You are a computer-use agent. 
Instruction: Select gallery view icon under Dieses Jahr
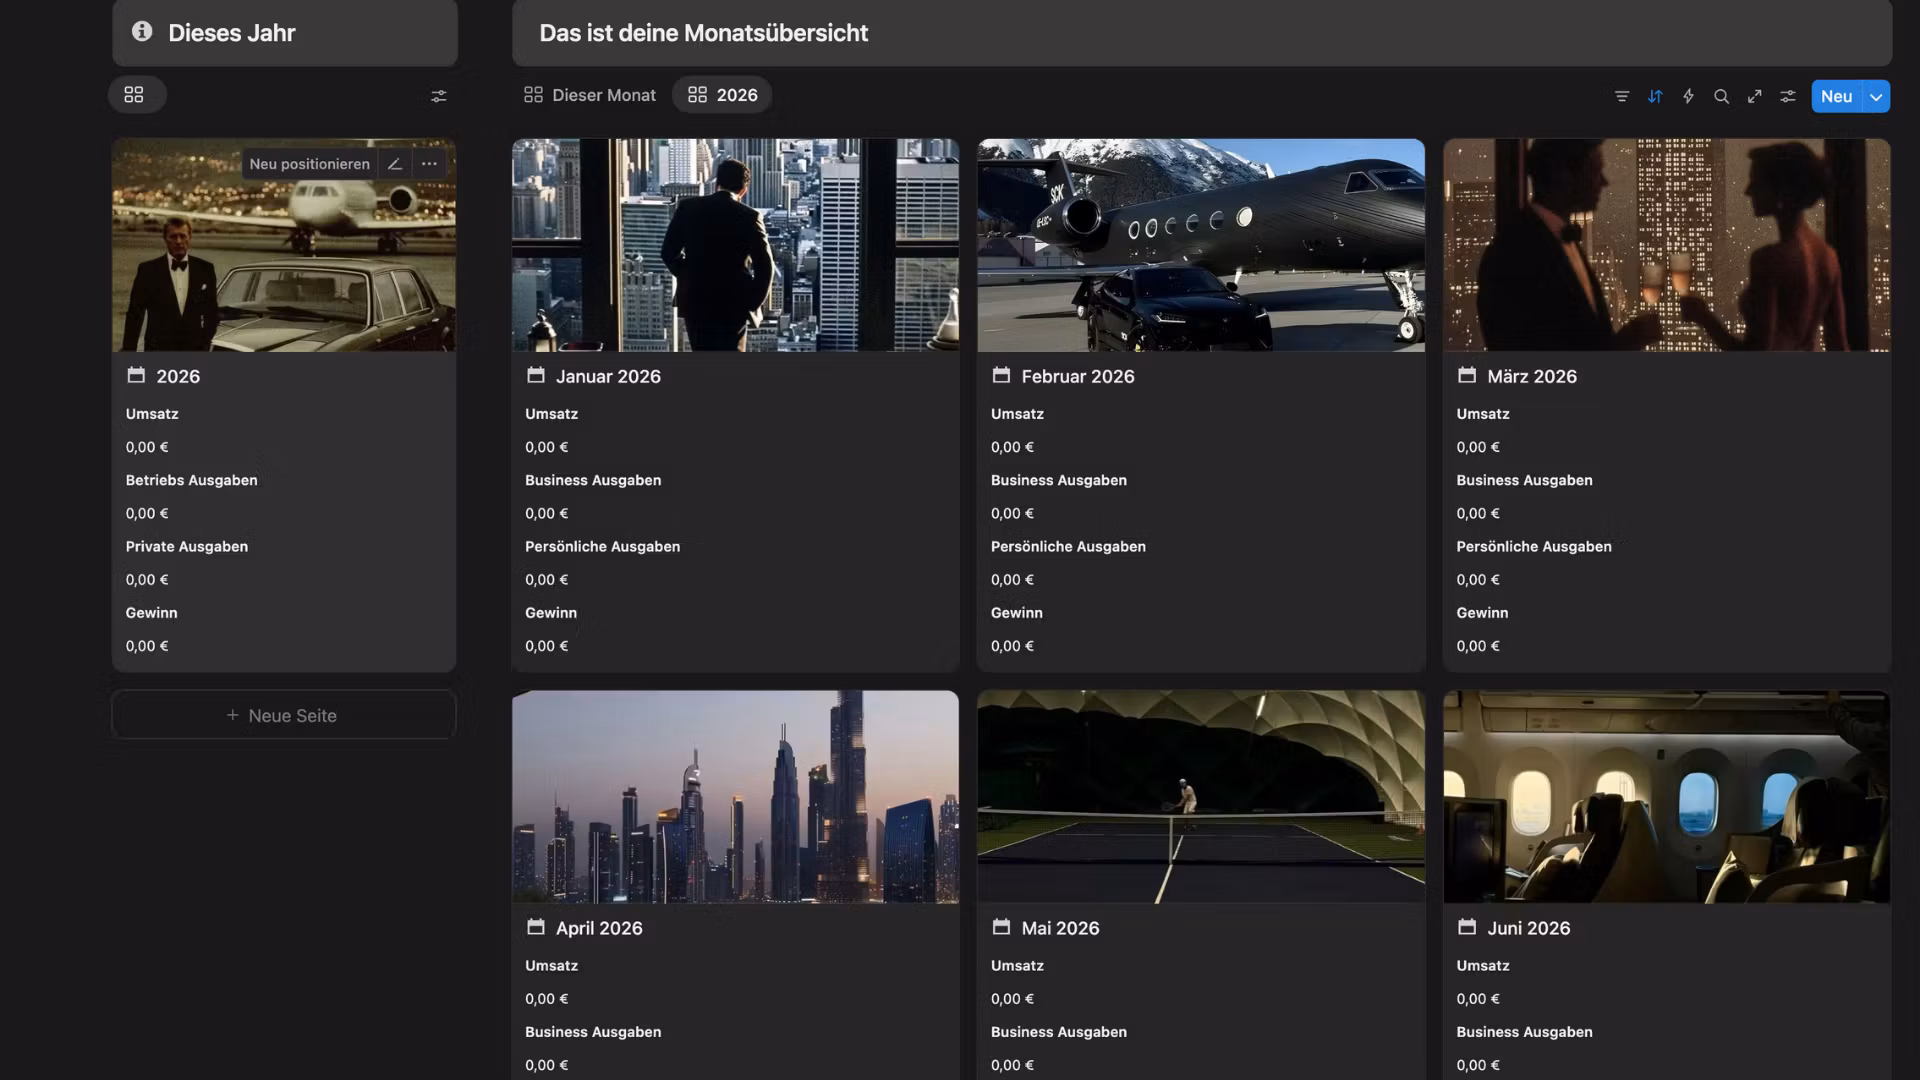click(x=134, y=95)
